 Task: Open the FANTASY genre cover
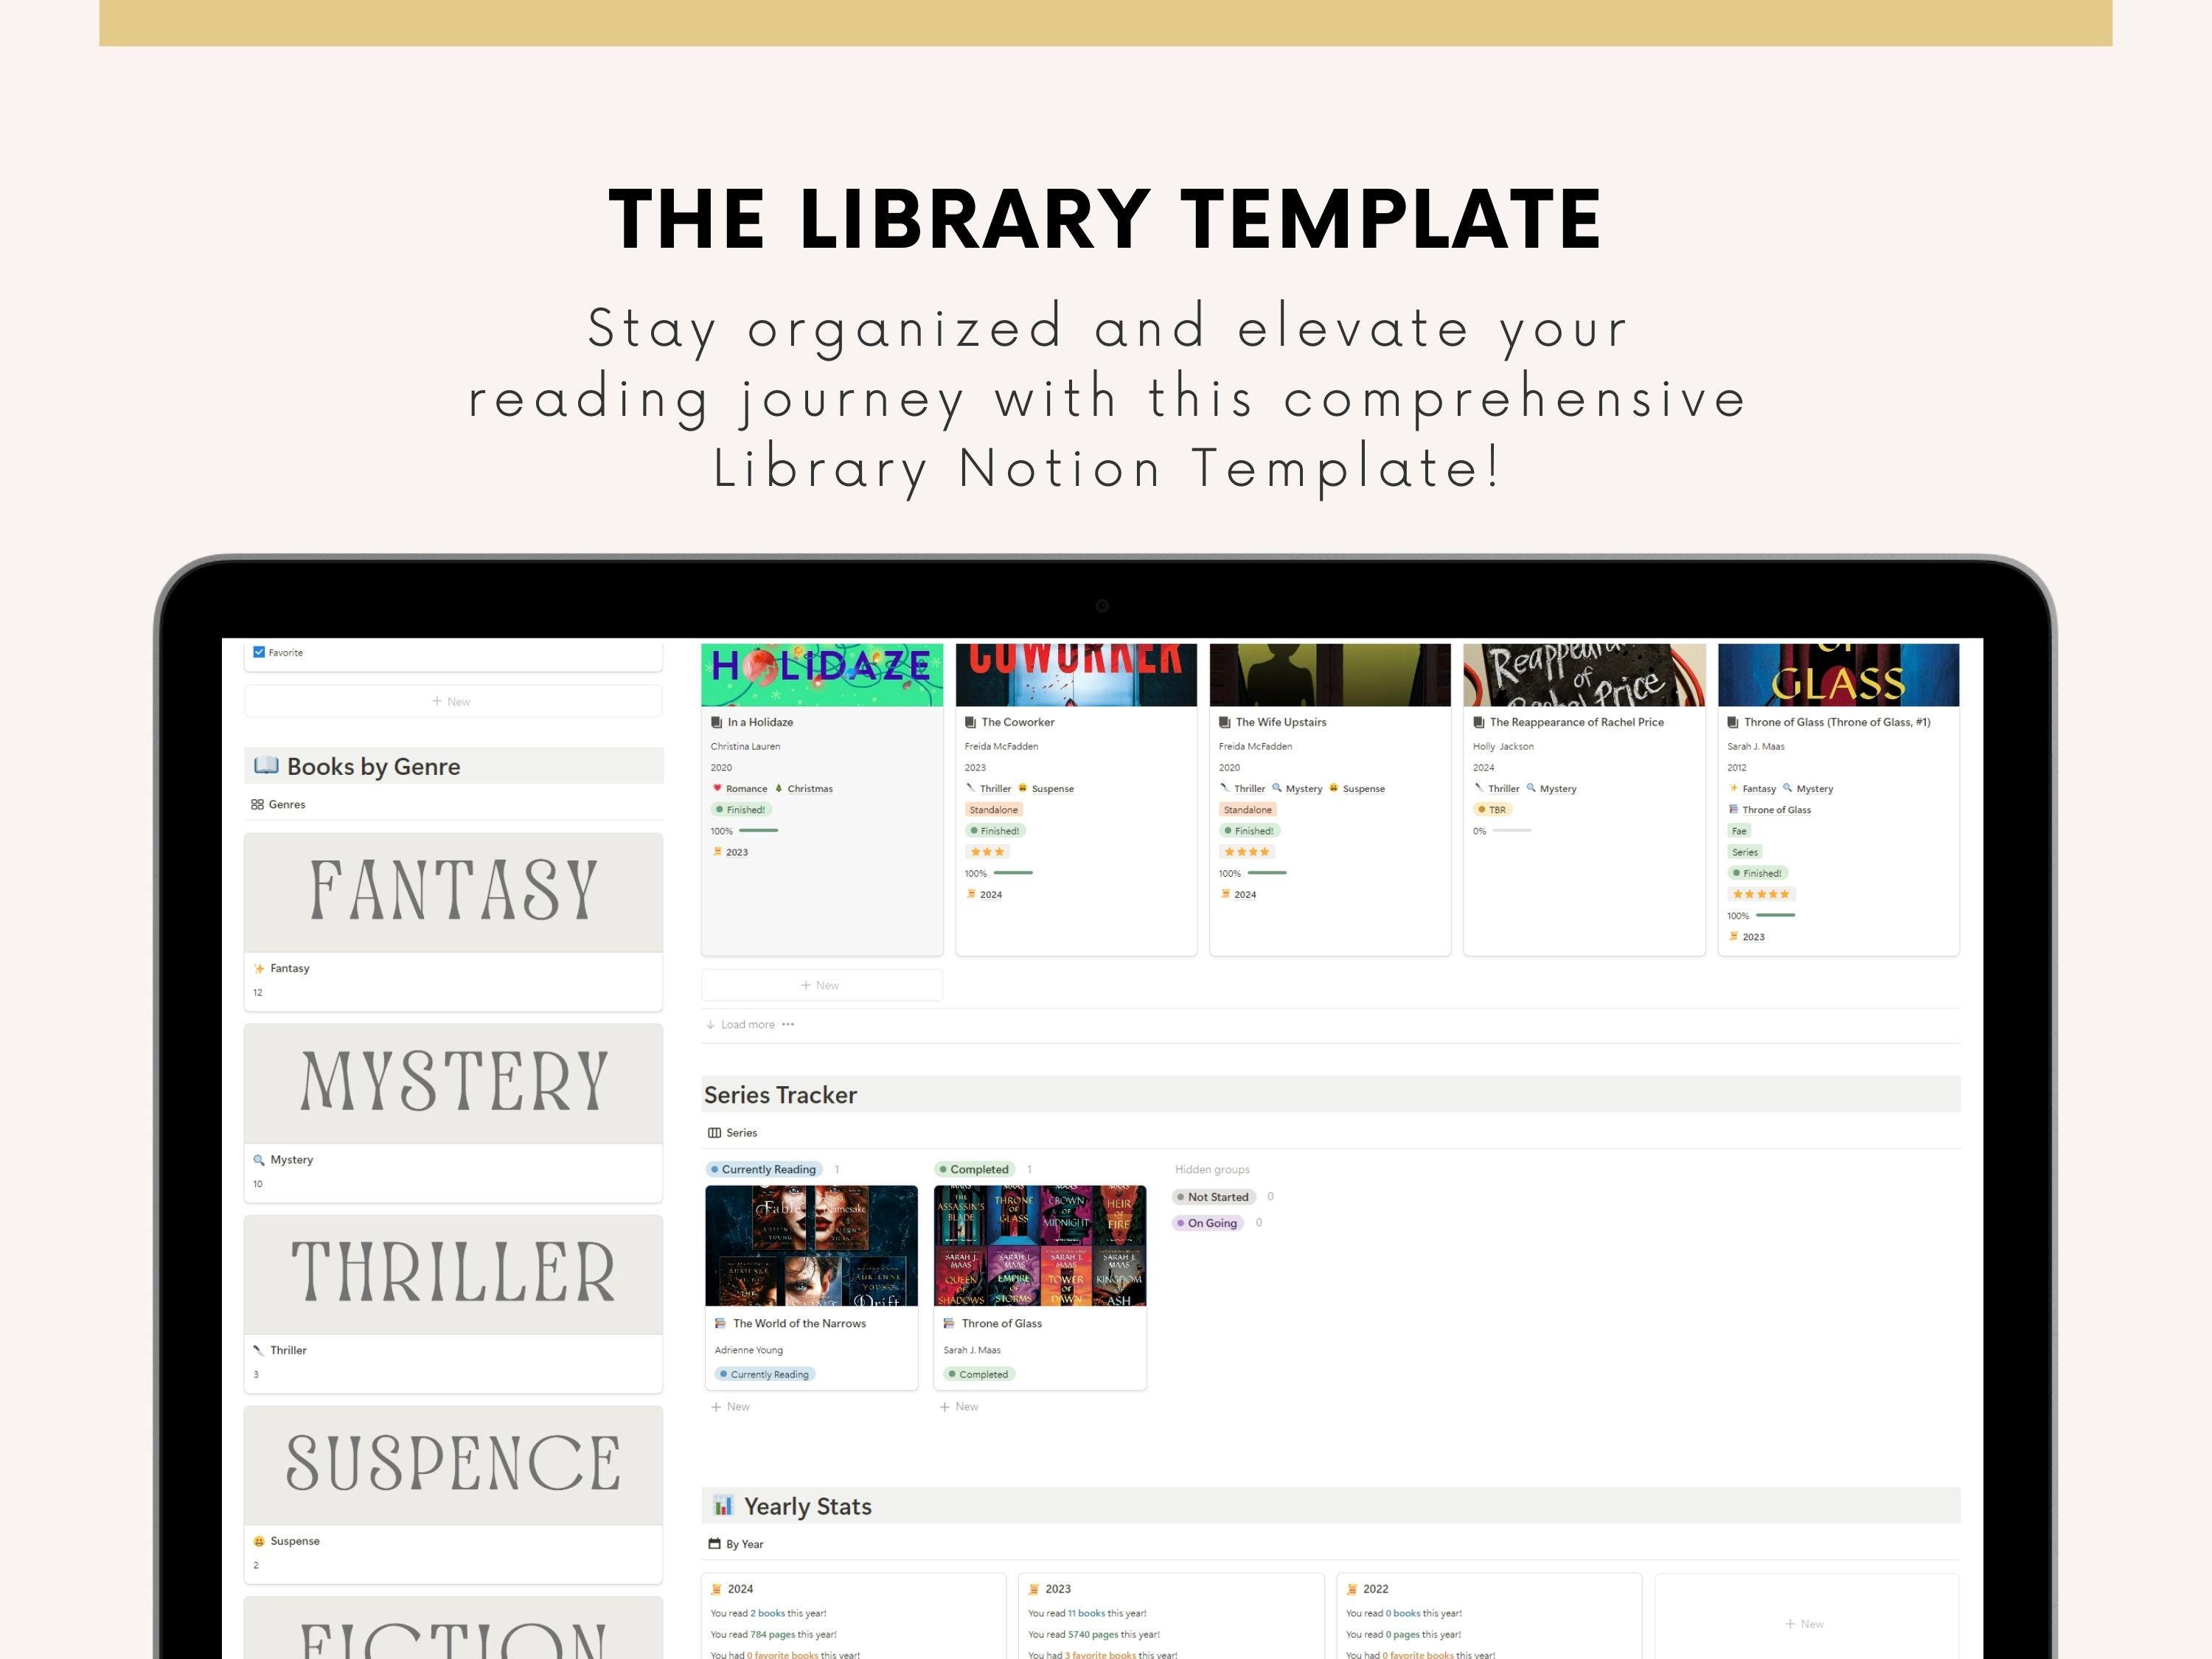coord(453,892)
